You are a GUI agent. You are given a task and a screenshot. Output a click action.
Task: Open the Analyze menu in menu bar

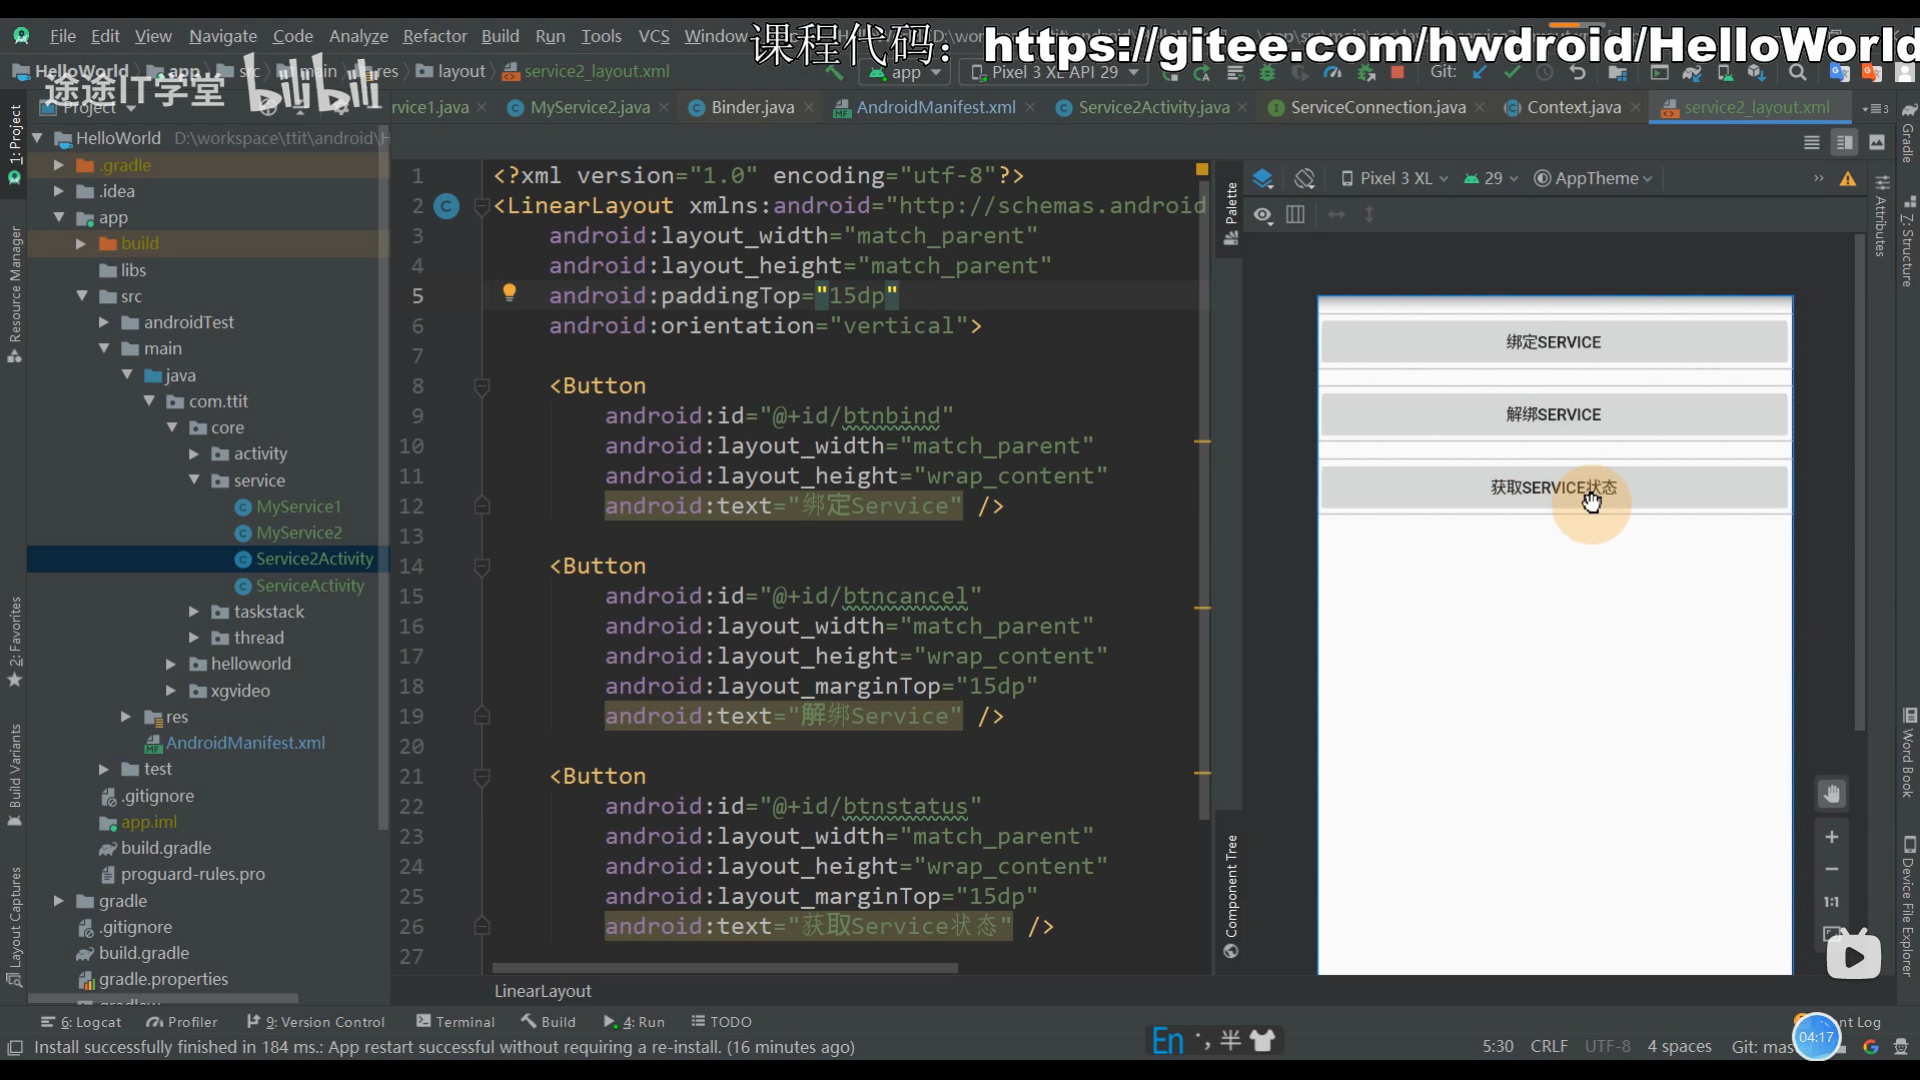(x=357, y=36)
